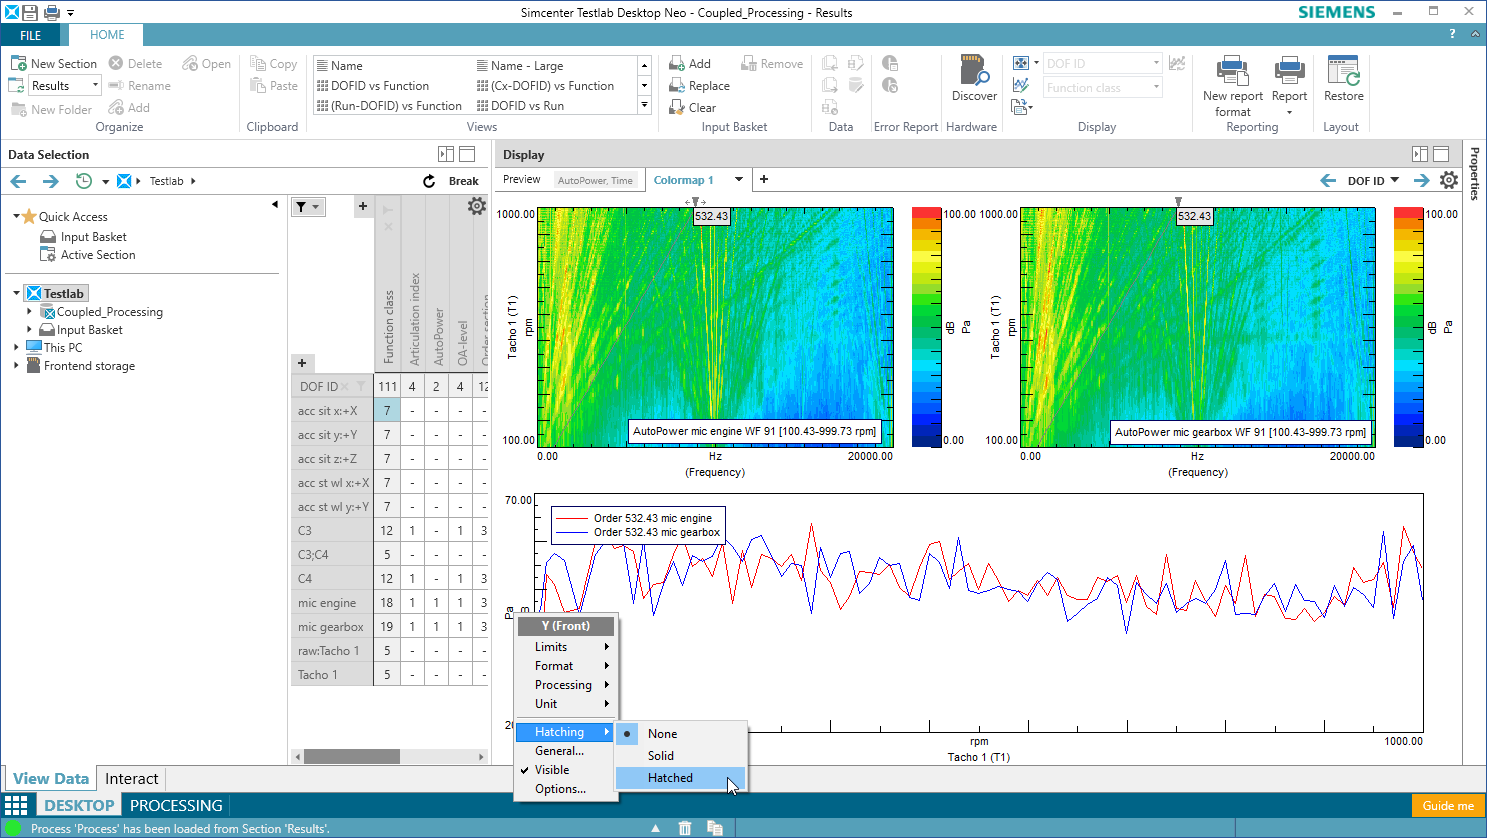Switch to the PROCESSING workbook
1487x838 pixels.
click(176, 805)
